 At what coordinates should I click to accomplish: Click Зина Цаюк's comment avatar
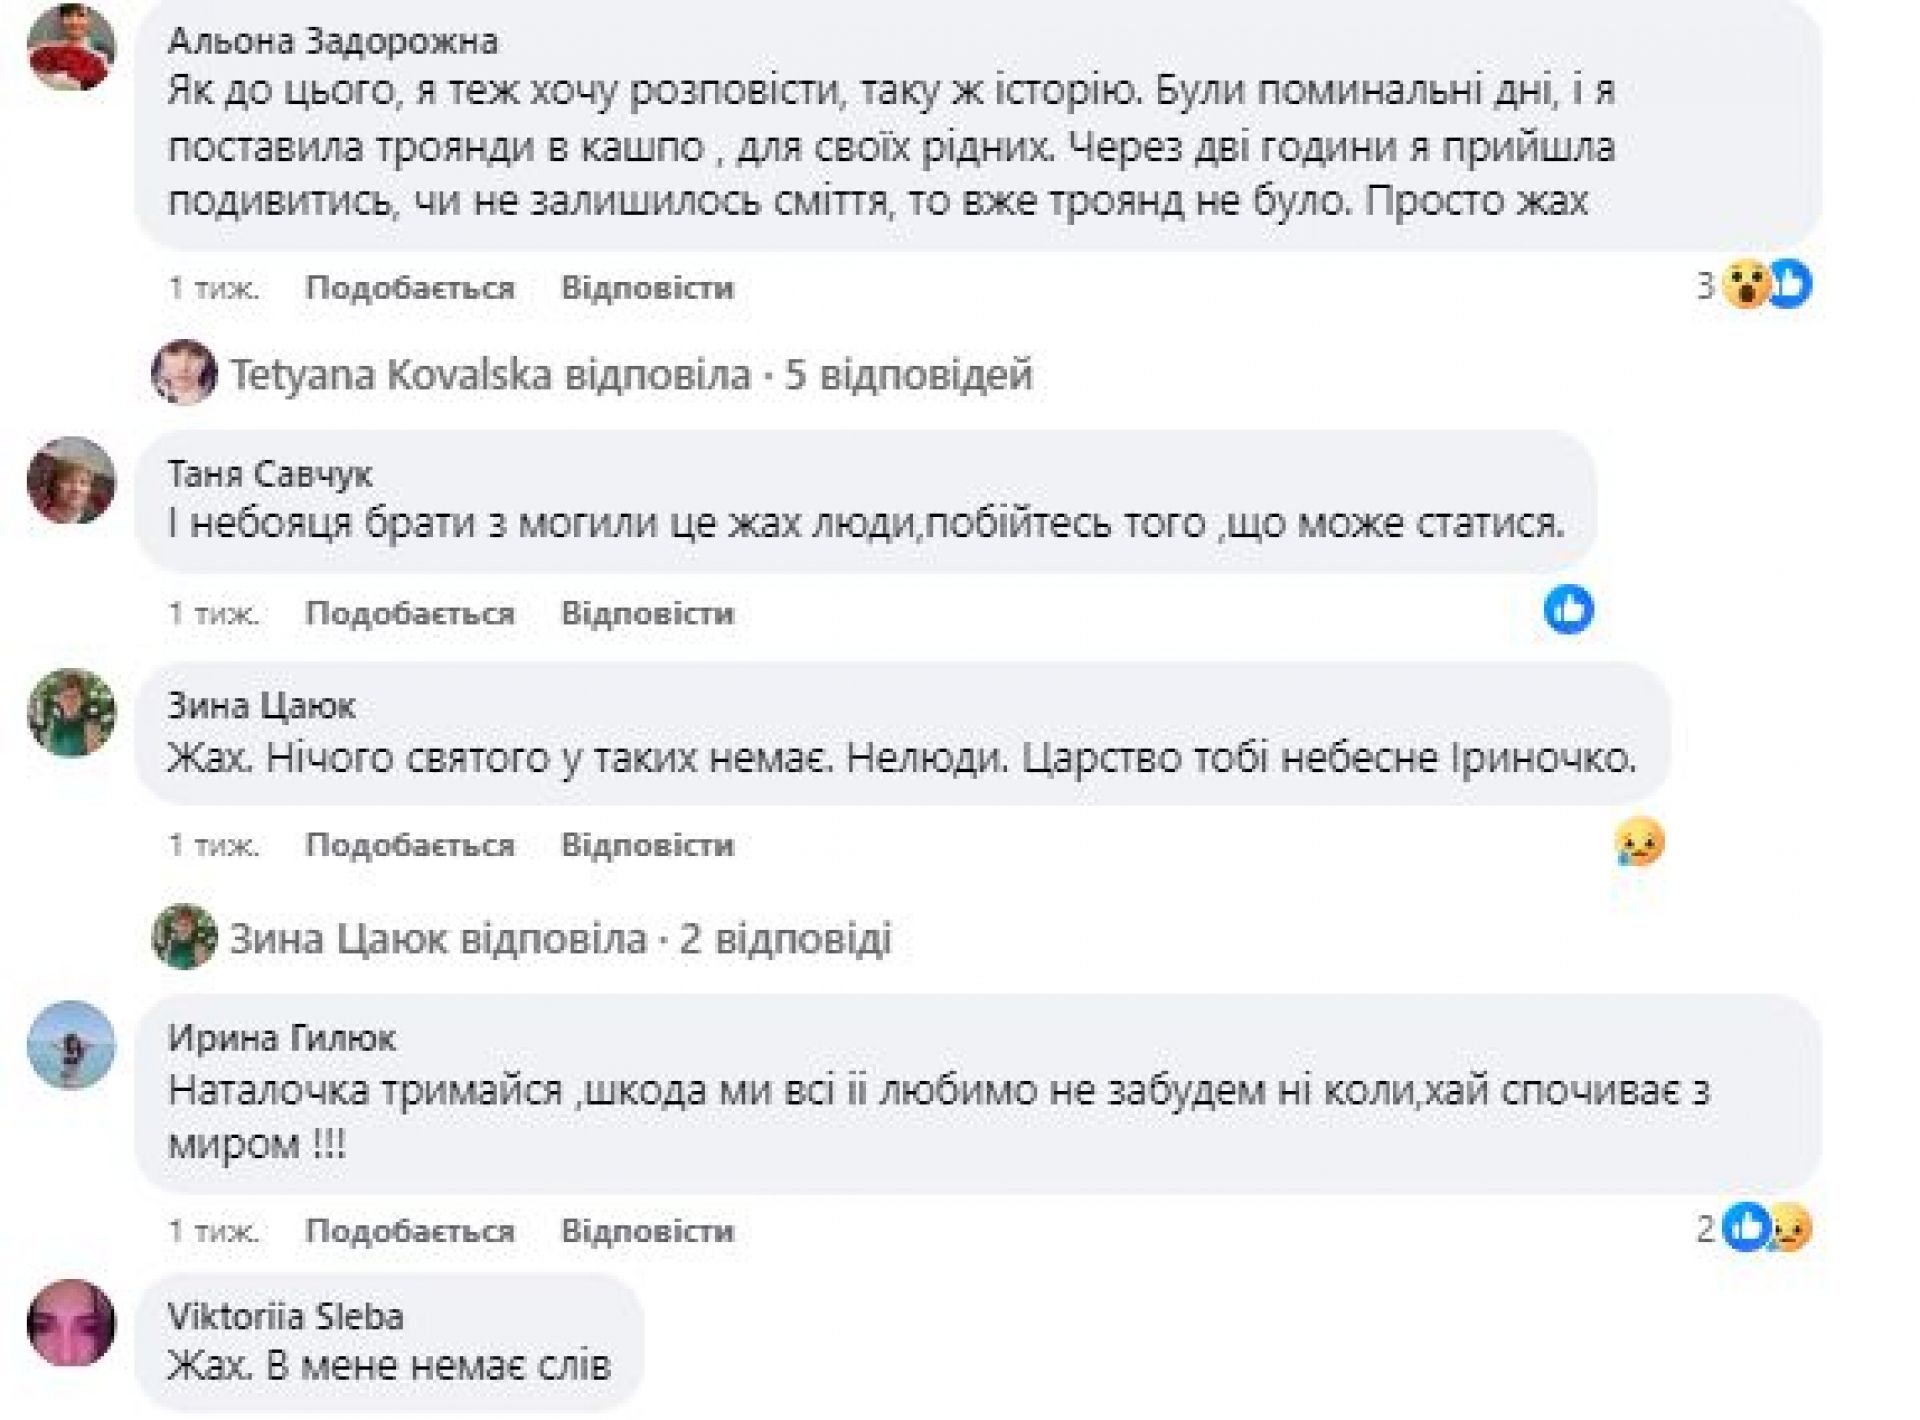pos(71,713)
